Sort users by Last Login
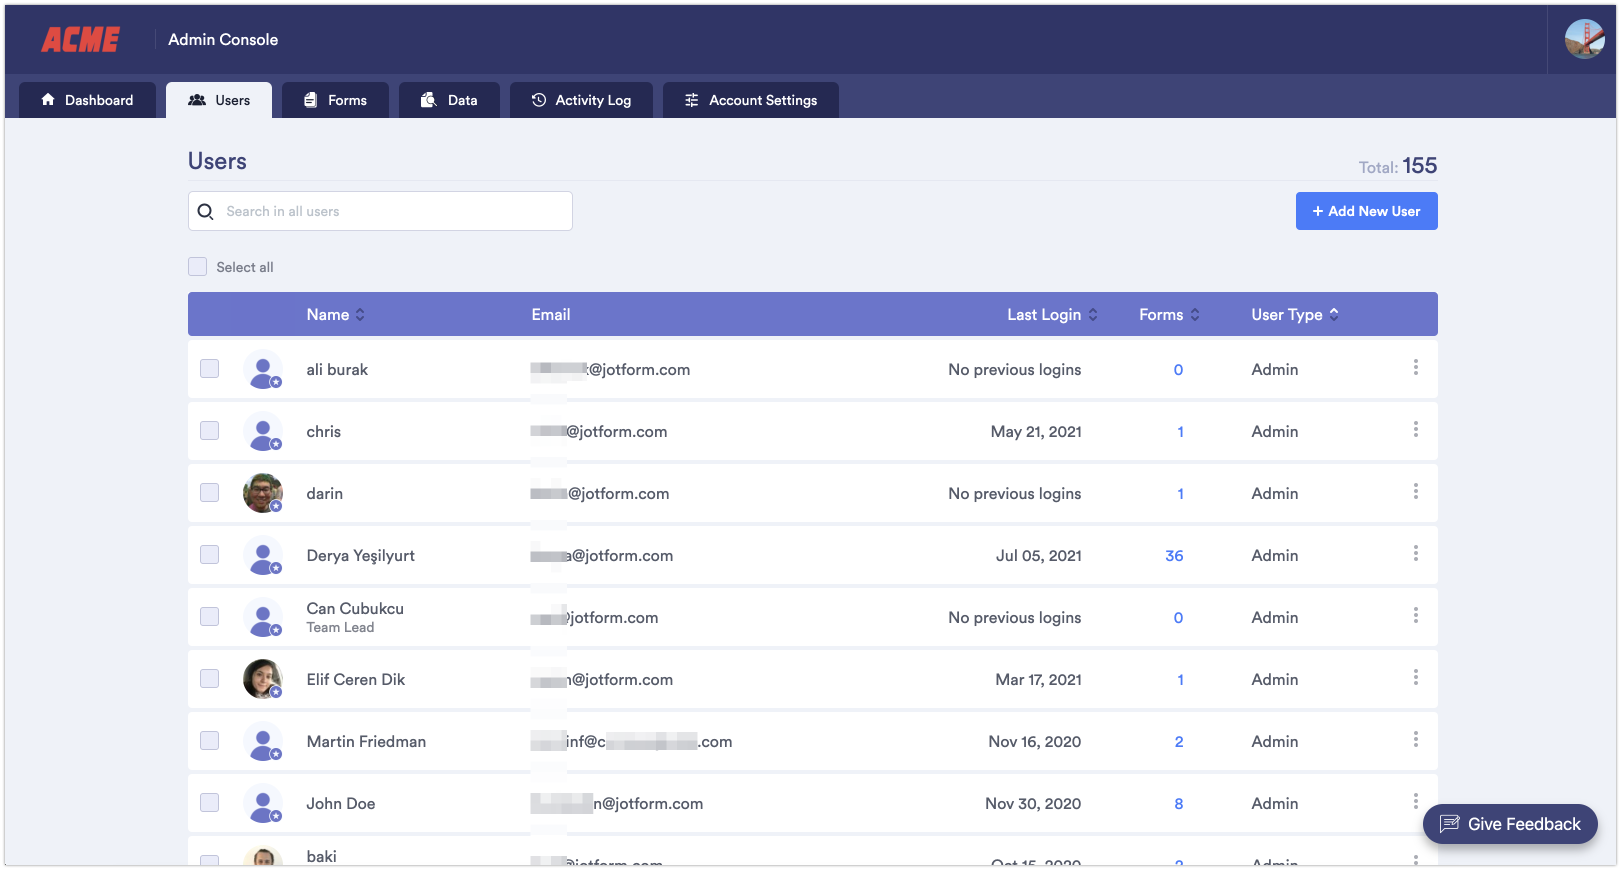The width and height of the screenshot is (1621, 870). [1052, 314]
